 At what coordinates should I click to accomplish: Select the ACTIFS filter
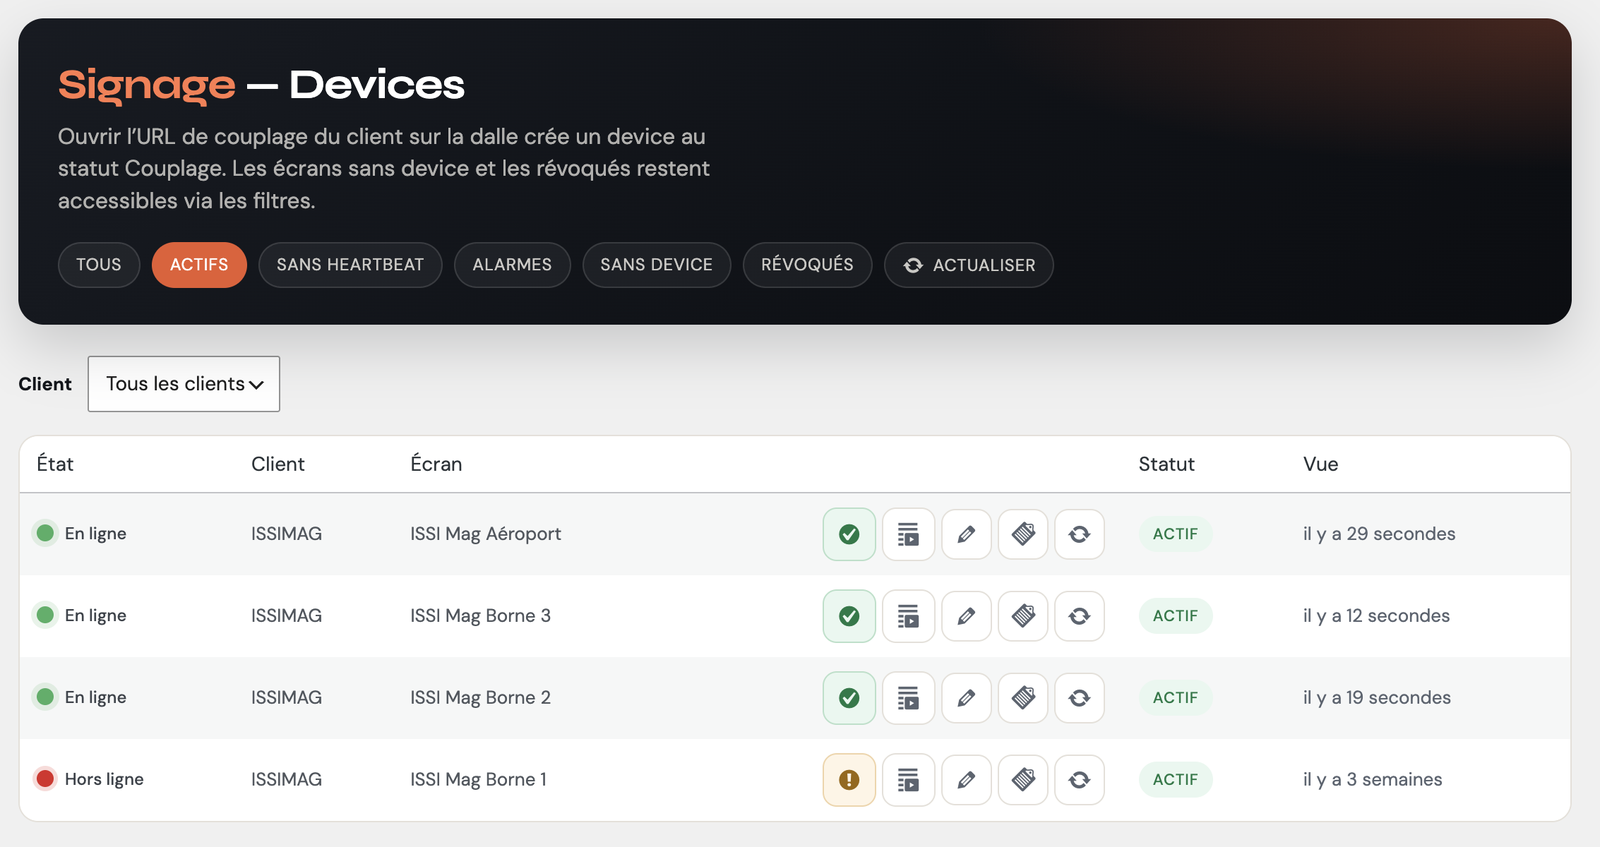199,265
